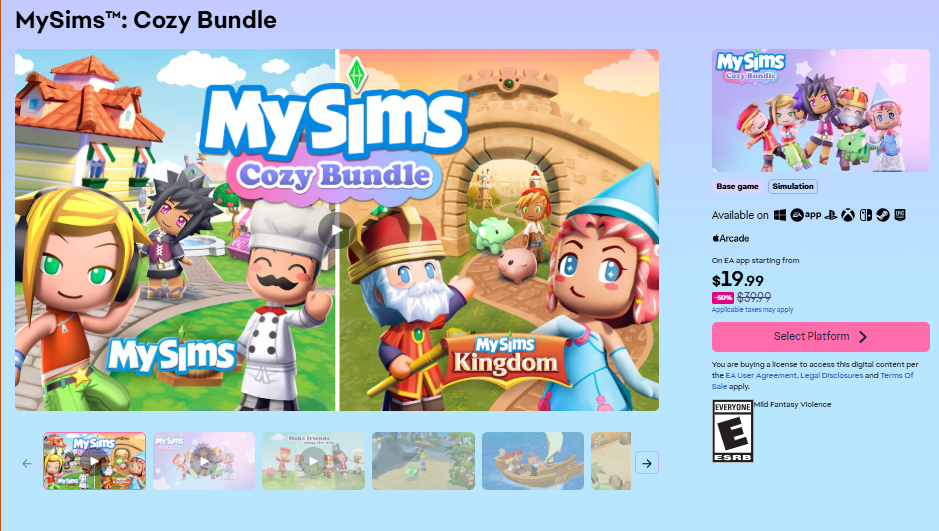
Task: Click the Select Platform button
Action: click(820, 336)
